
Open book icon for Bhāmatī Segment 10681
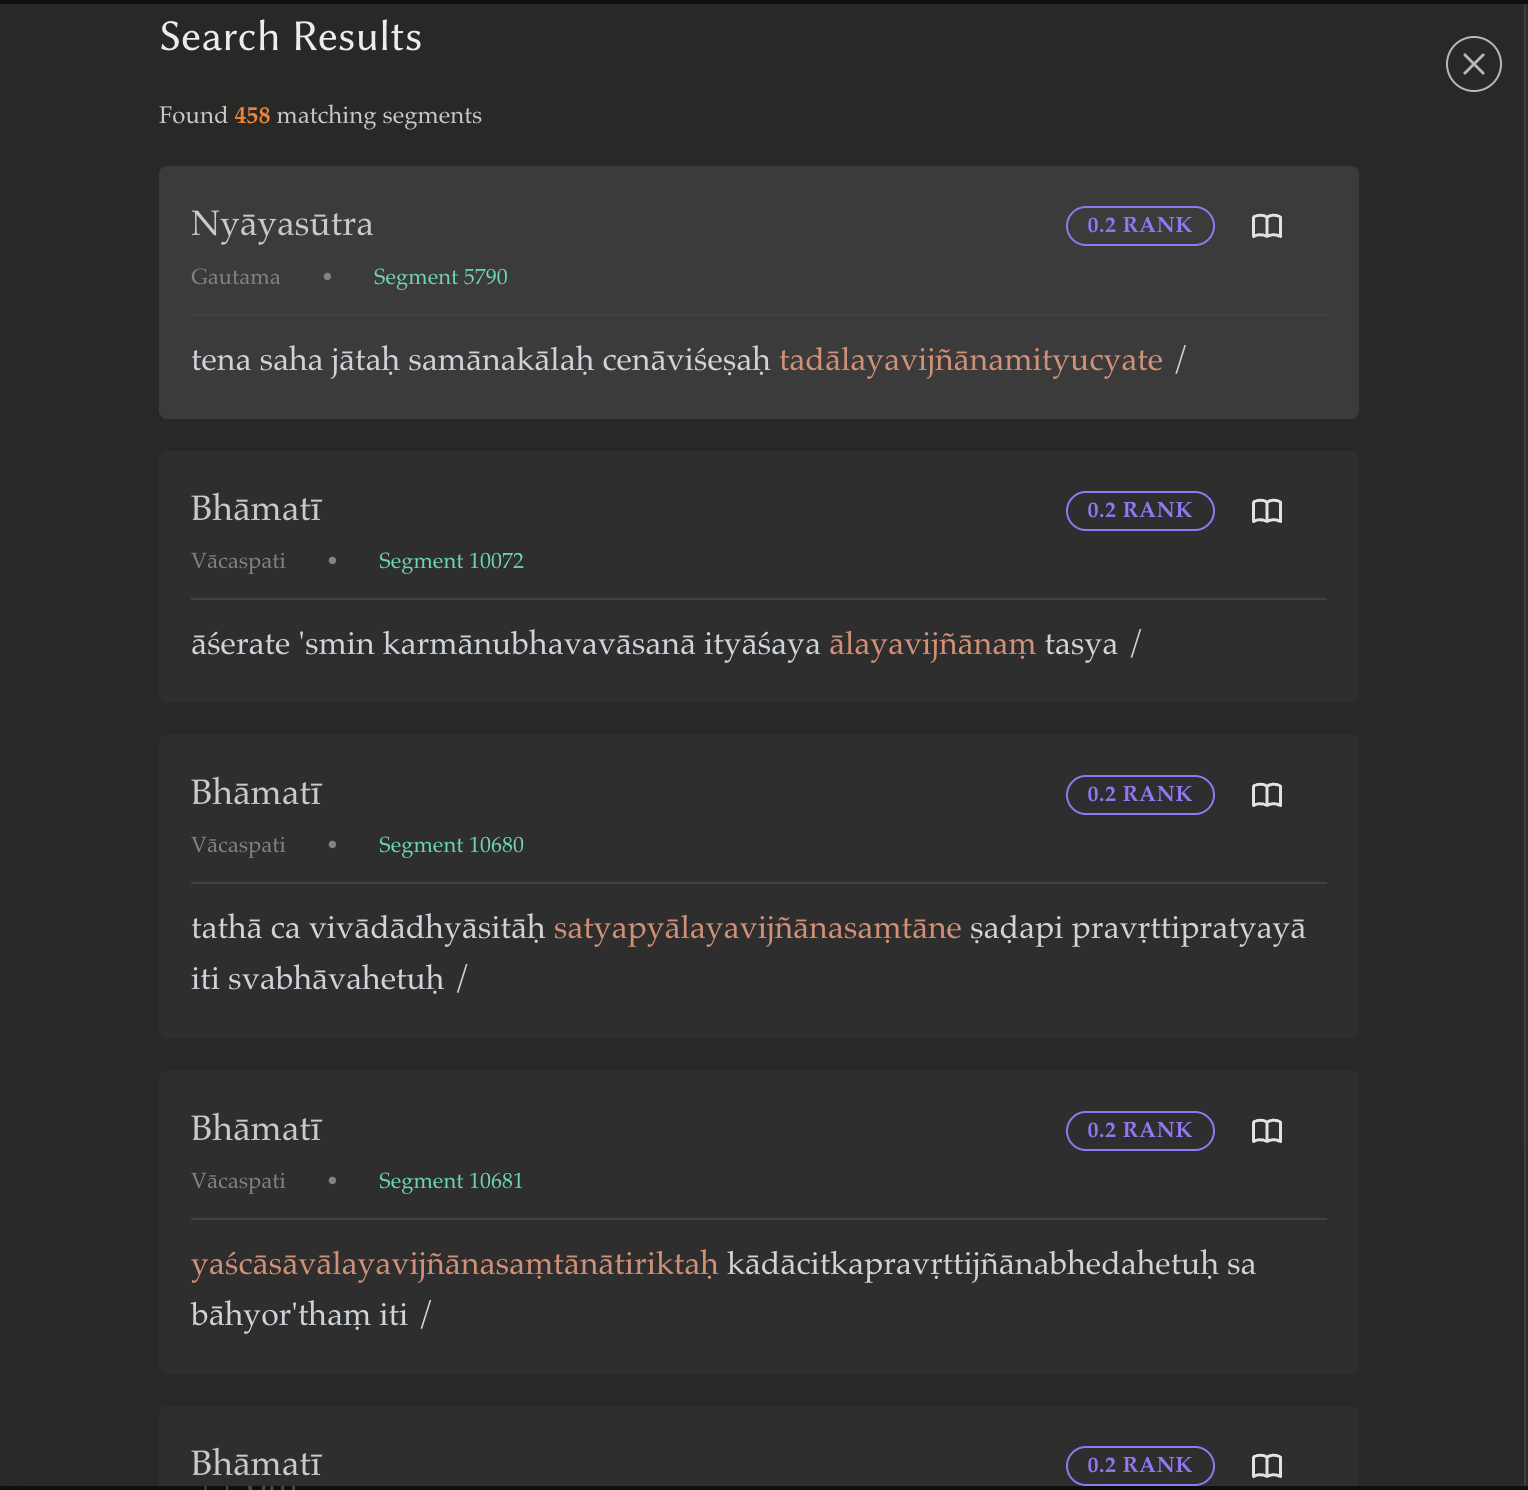click(1266, 1131)
